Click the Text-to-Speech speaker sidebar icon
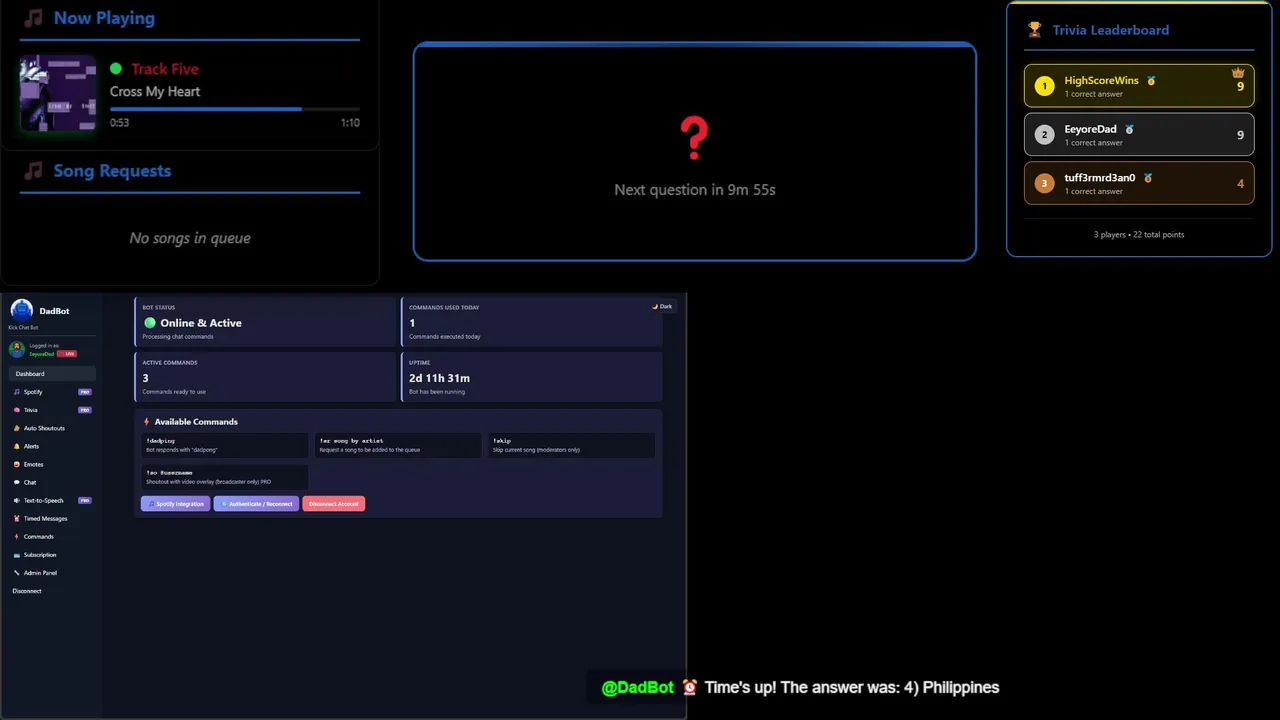 pyautogui.click(x=16, y=500)
